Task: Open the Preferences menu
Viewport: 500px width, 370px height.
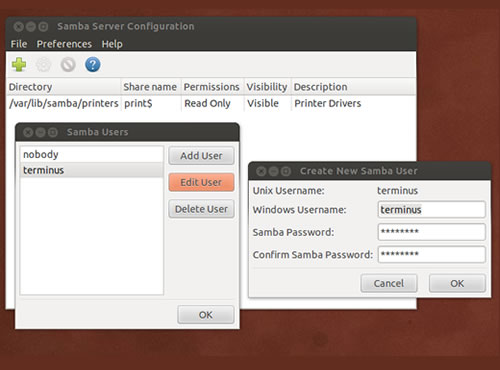Action: pos(64,44)
